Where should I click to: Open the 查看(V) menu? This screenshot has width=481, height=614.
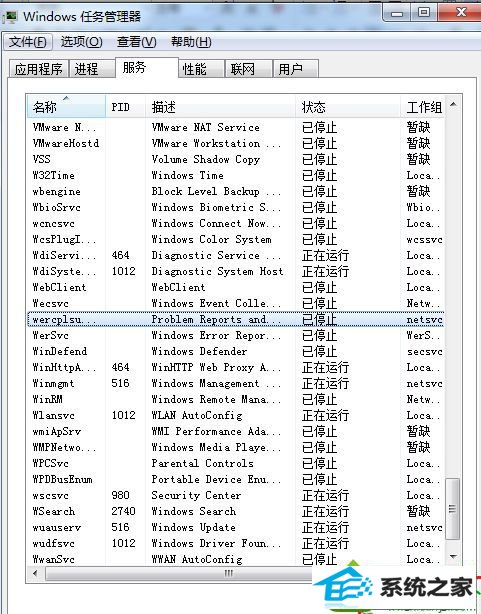(x=136, y=42)
